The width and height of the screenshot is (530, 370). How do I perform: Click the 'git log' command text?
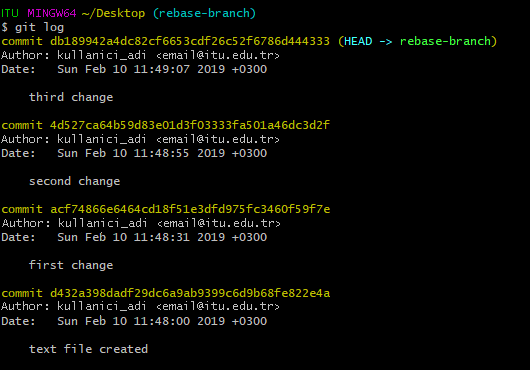pos(39,27)
